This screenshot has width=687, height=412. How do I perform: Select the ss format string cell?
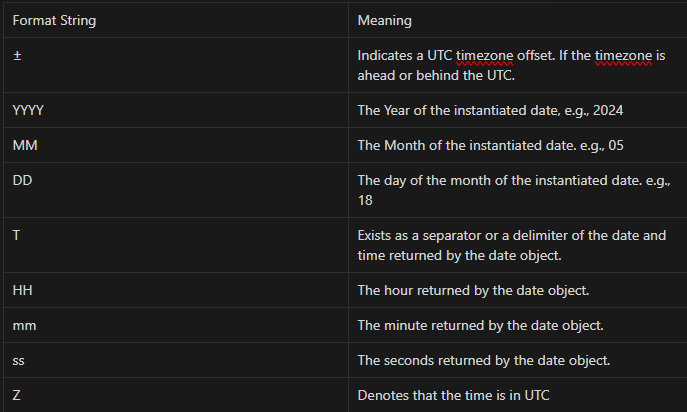(x=19, y=360)
